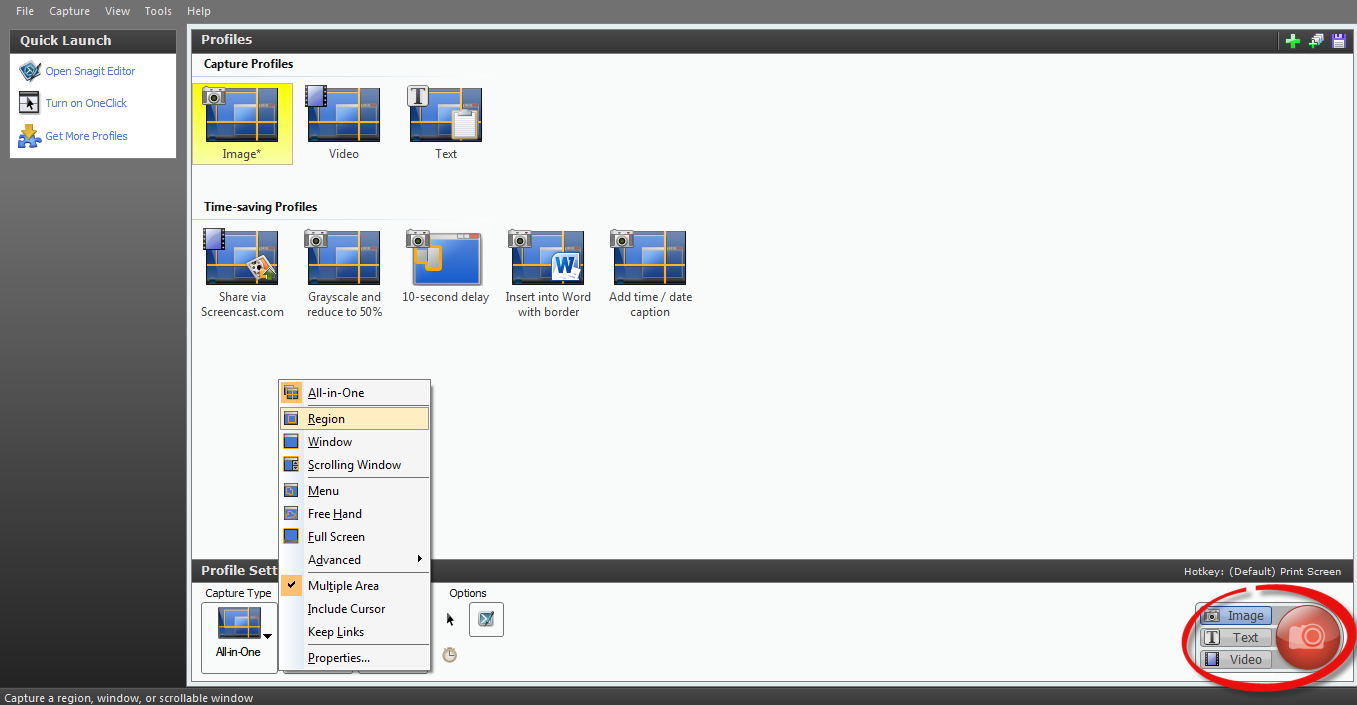Select the 10-second delay profile
Viewport: 1357px width, 705px height.
point(445,266)
